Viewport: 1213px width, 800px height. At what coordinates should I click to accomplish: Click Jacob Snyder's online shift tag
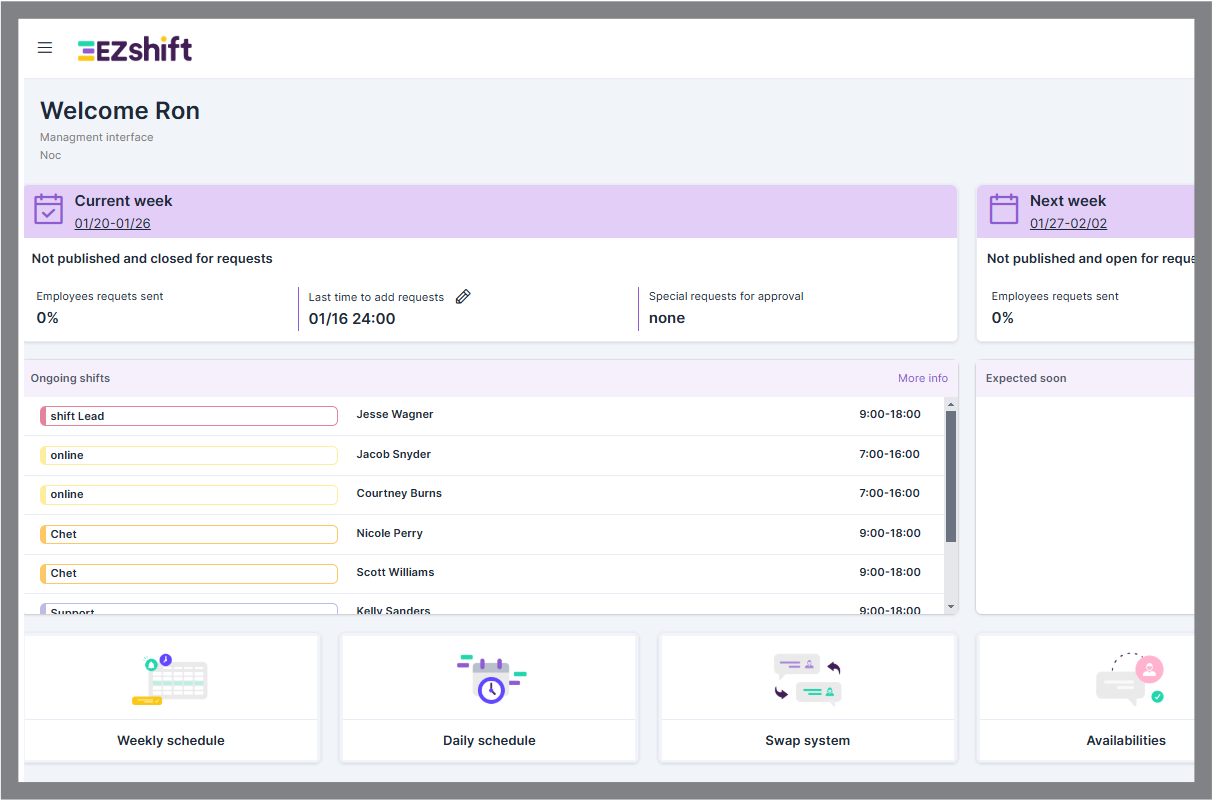click(x=188, y=455)
